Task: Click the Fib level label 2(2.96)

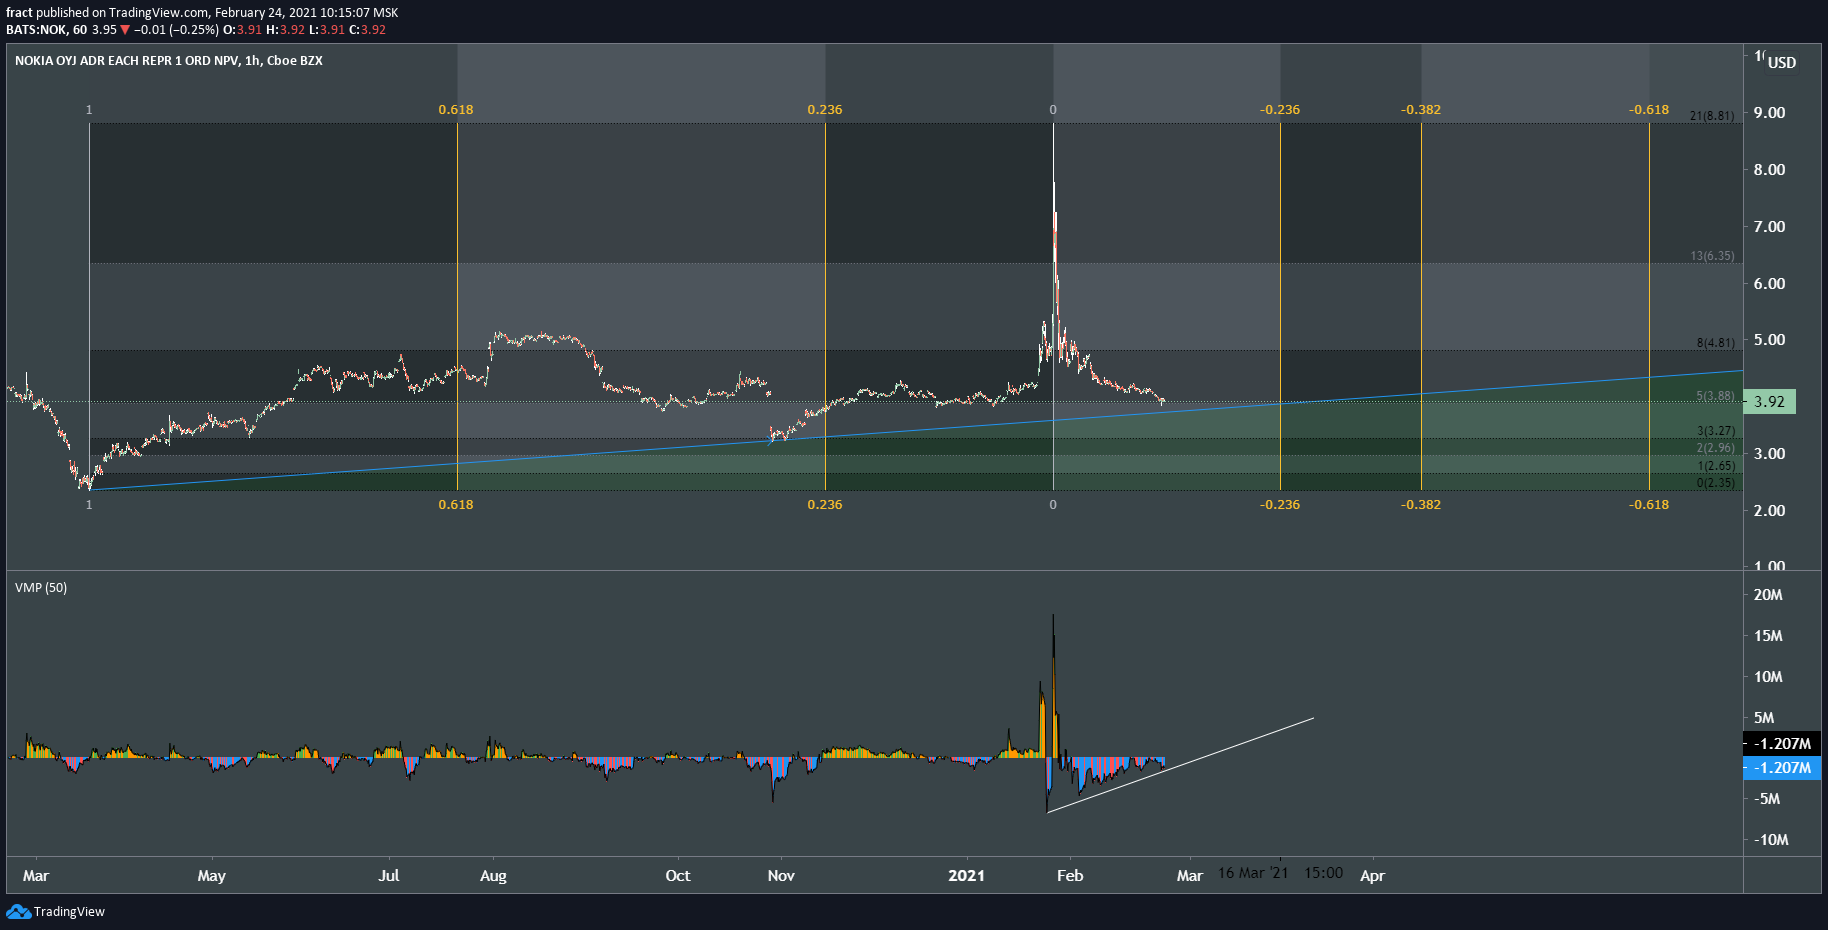Action: click(x=1715, y=448)
